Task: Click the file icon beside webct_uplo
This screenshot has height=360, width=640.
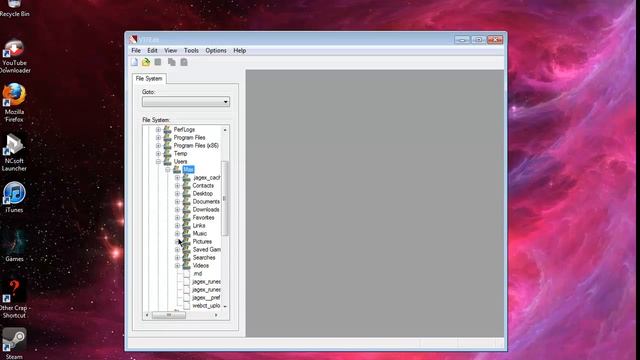Action: [187, 305]
